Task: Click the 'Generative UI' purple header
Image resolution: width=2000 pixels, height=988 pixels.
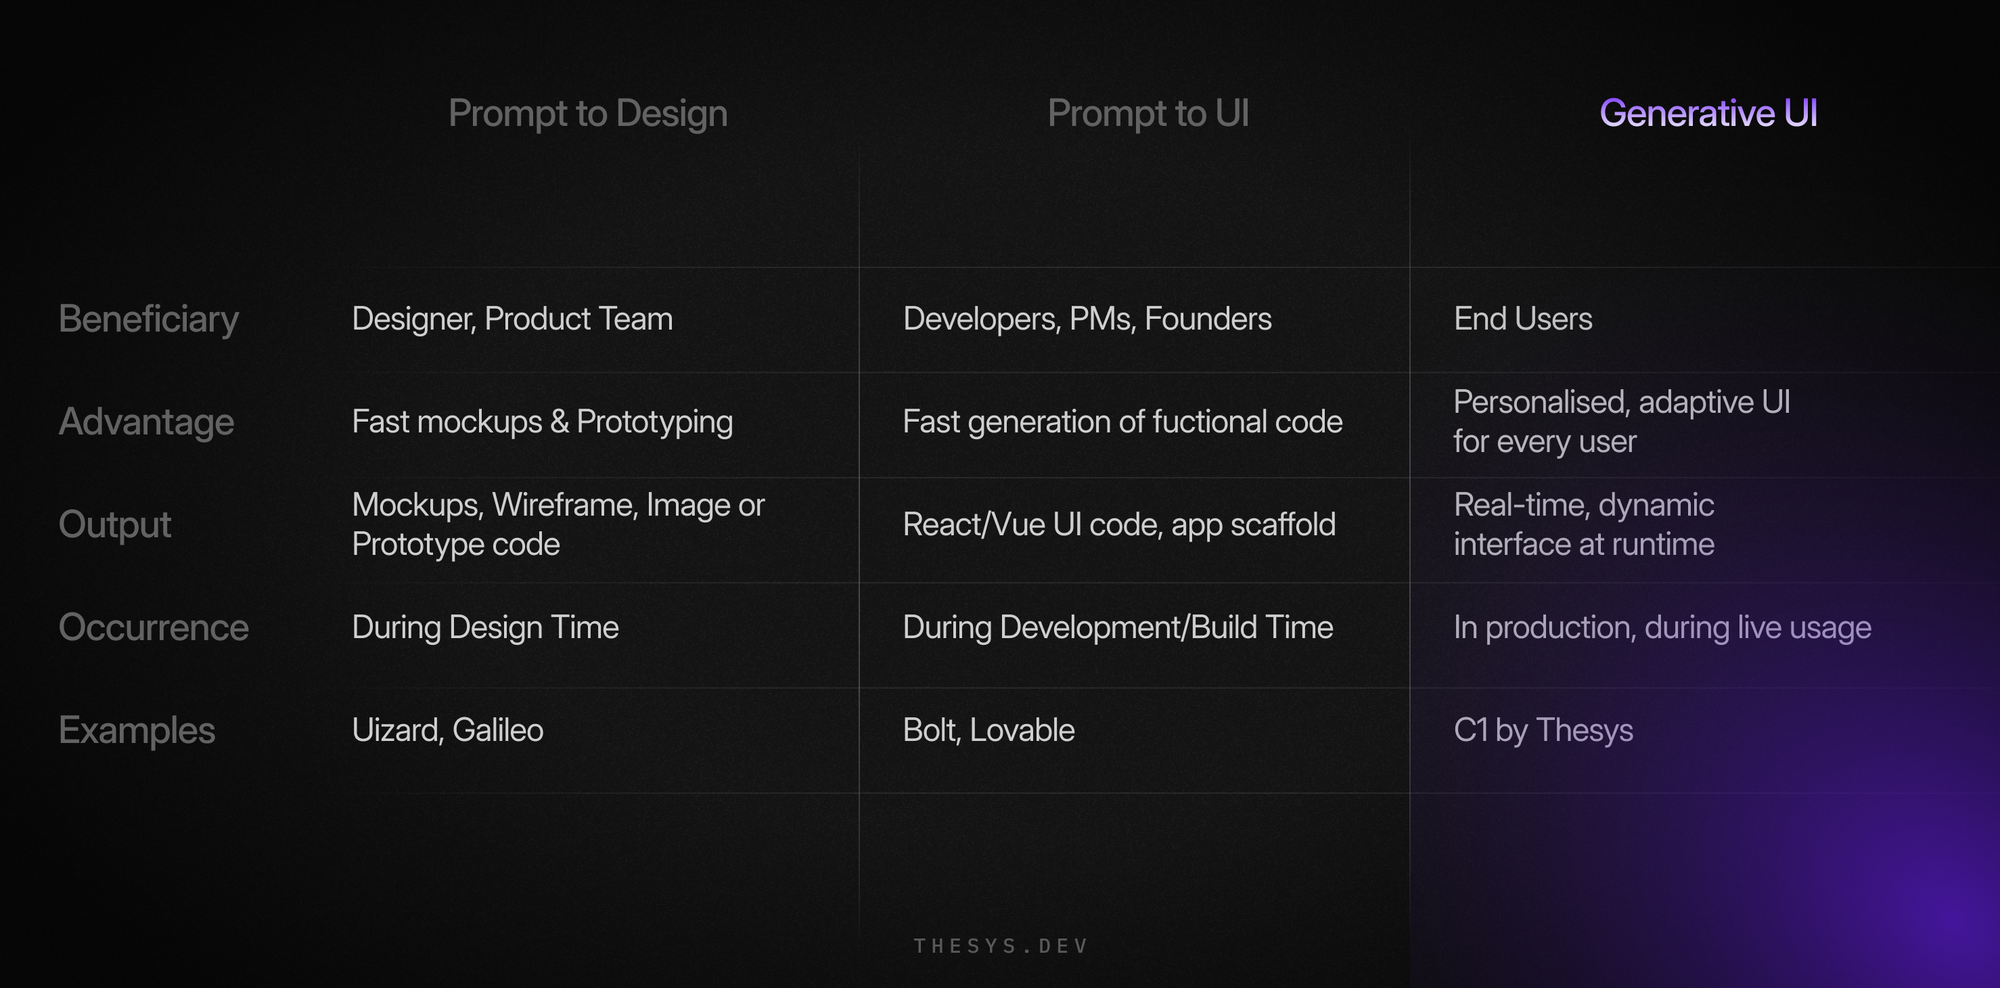Action: (x=1708, y=113)
